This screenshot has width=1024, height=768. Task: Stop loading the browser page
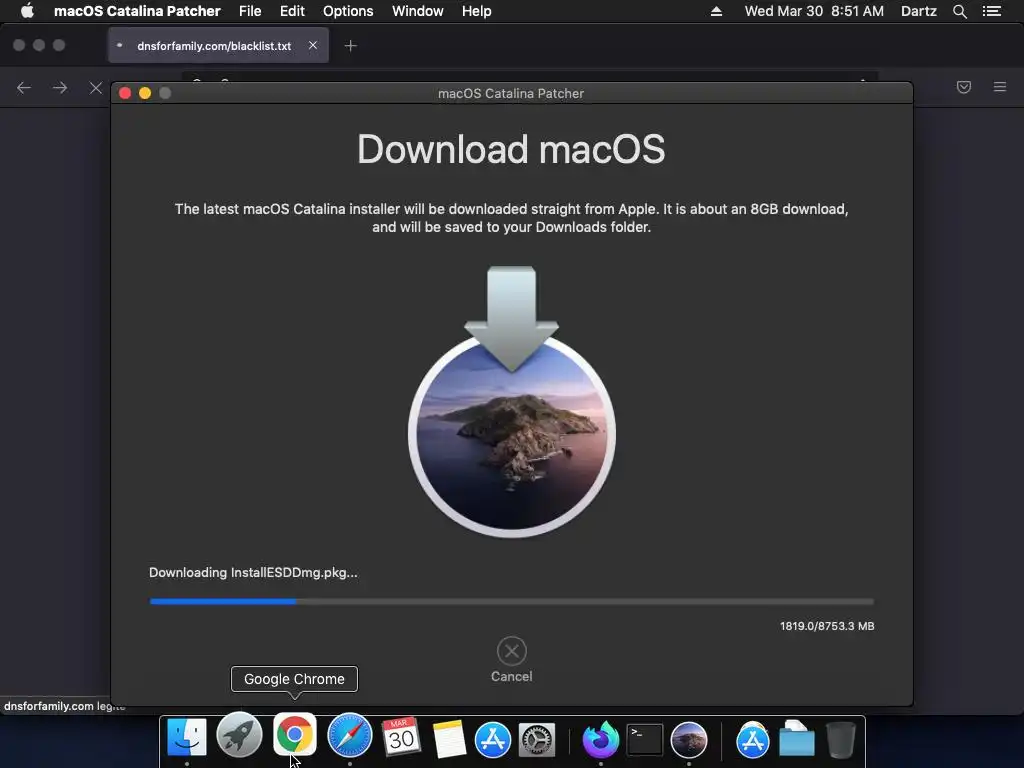coord(96,88)
